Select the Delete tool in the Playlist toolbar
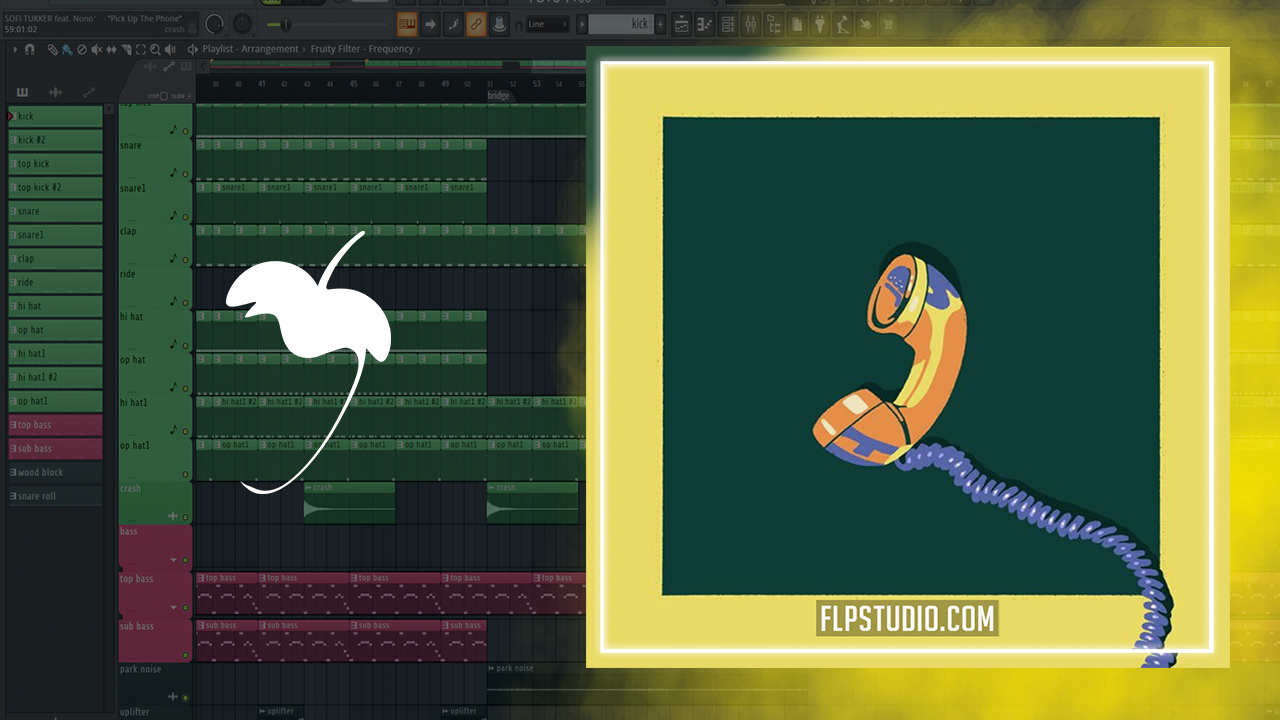 81,49
